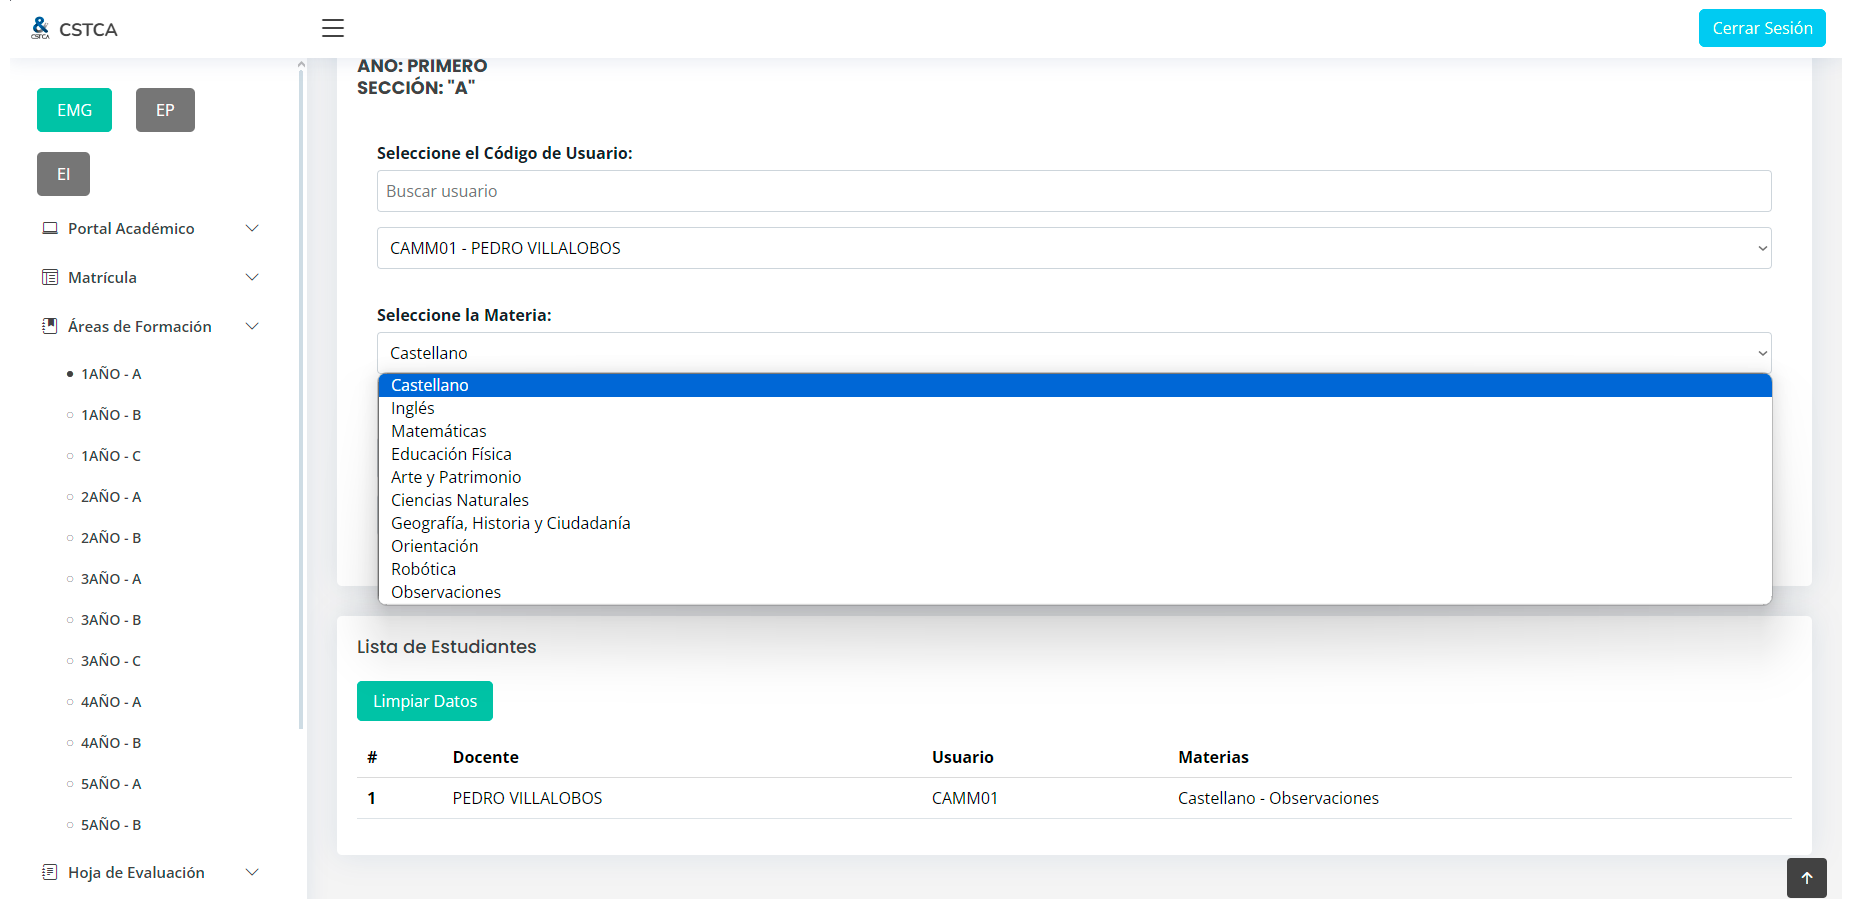Pick Educación Física option
The height and width of the screenshot is (899, 1853).
coord(451,454)
